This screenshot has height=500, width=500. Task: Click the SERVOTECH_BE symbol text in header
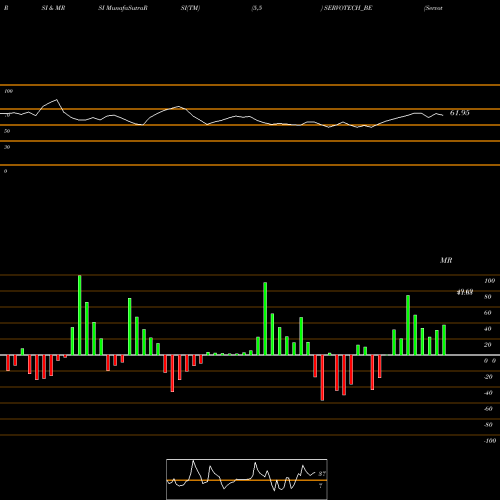point(348,8)
